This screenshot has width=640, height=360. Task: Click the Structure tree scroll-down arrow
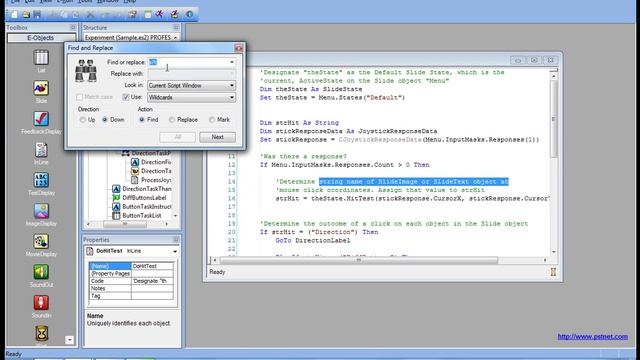(x=175, y=216)
